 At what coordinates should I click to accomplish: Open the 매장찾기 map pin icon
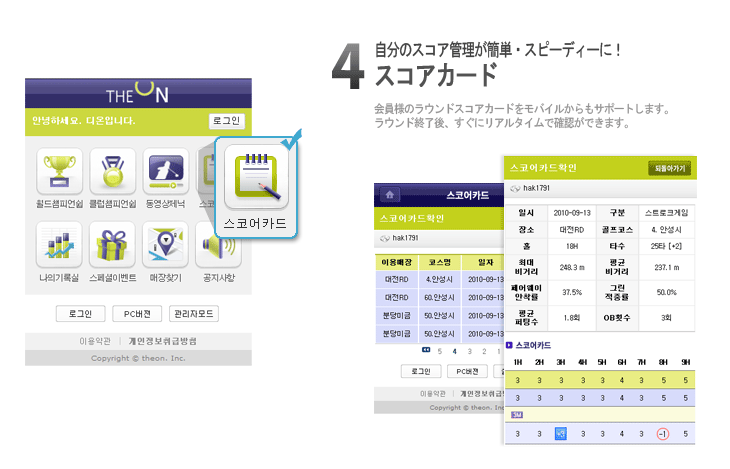pyautogui.click(x=166, y=245)
